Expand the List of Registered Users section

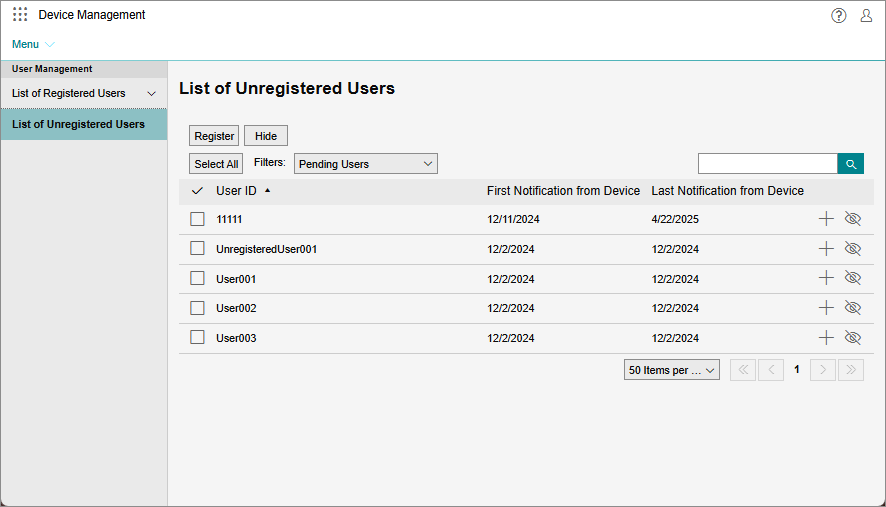click(84, 93)
